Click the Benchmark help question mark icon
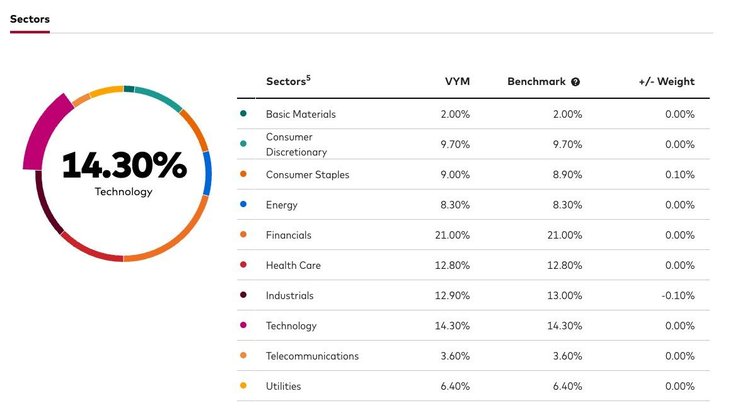 point(576,82)
